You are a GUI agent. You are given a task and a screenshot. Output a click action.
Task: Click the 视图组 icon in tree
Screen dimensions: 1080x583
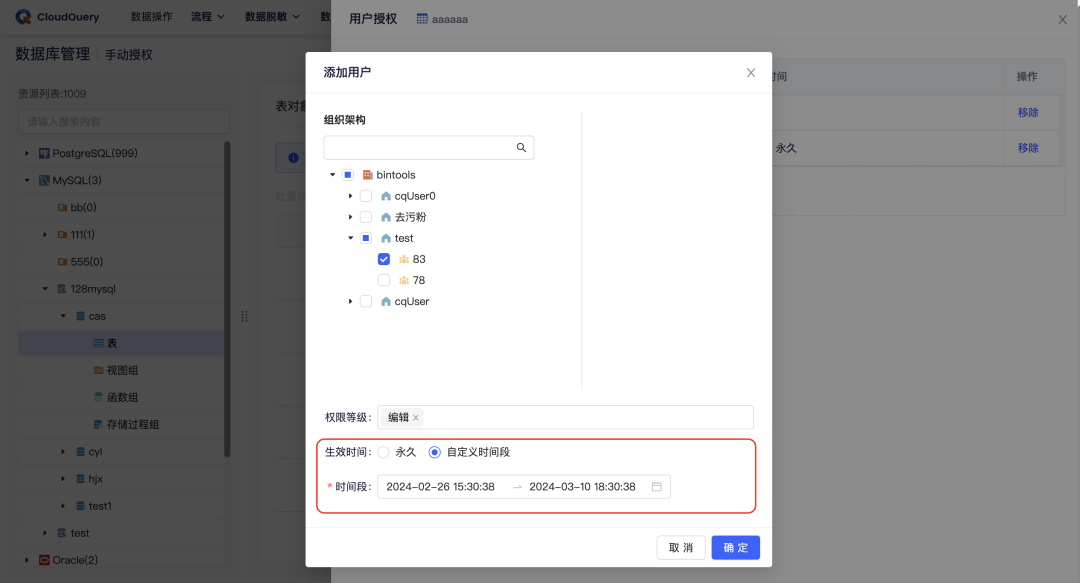(x=98, y=370)
